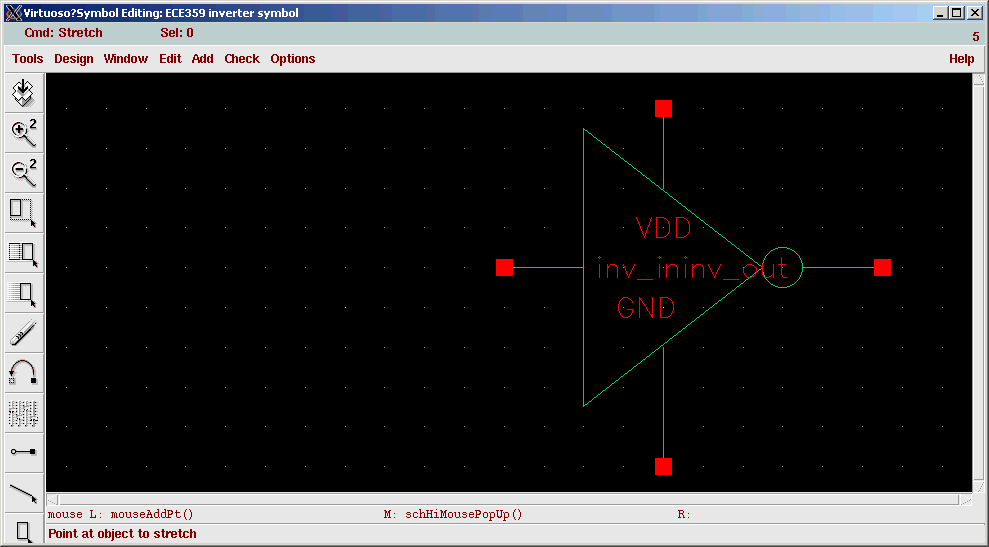This screenshot has width=989, height=547.
Task: Click the Undo curved arrow icon
Action: [x=23, y=372]
